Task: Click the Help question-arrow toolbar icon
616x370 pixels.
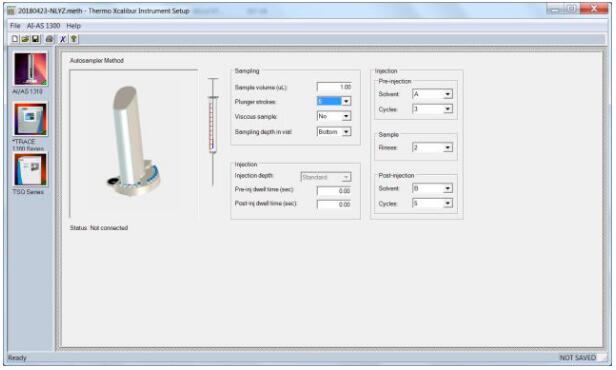Action: (x=73, y=39)
